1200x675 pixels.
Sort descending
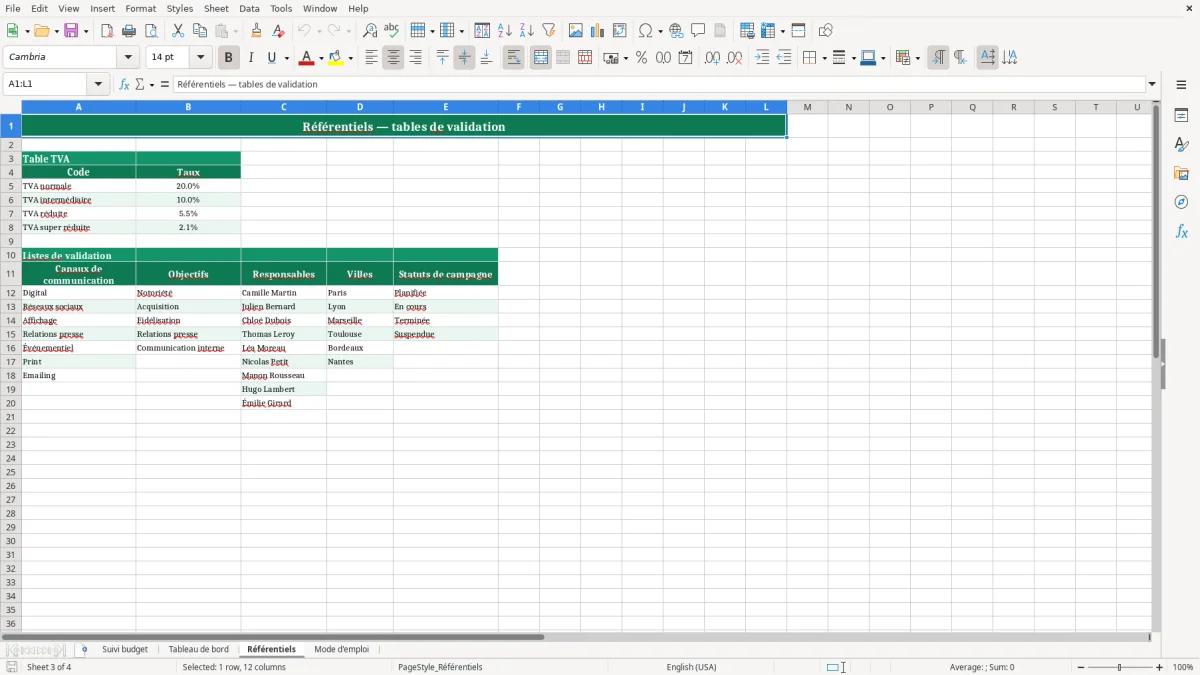[526, 31]
